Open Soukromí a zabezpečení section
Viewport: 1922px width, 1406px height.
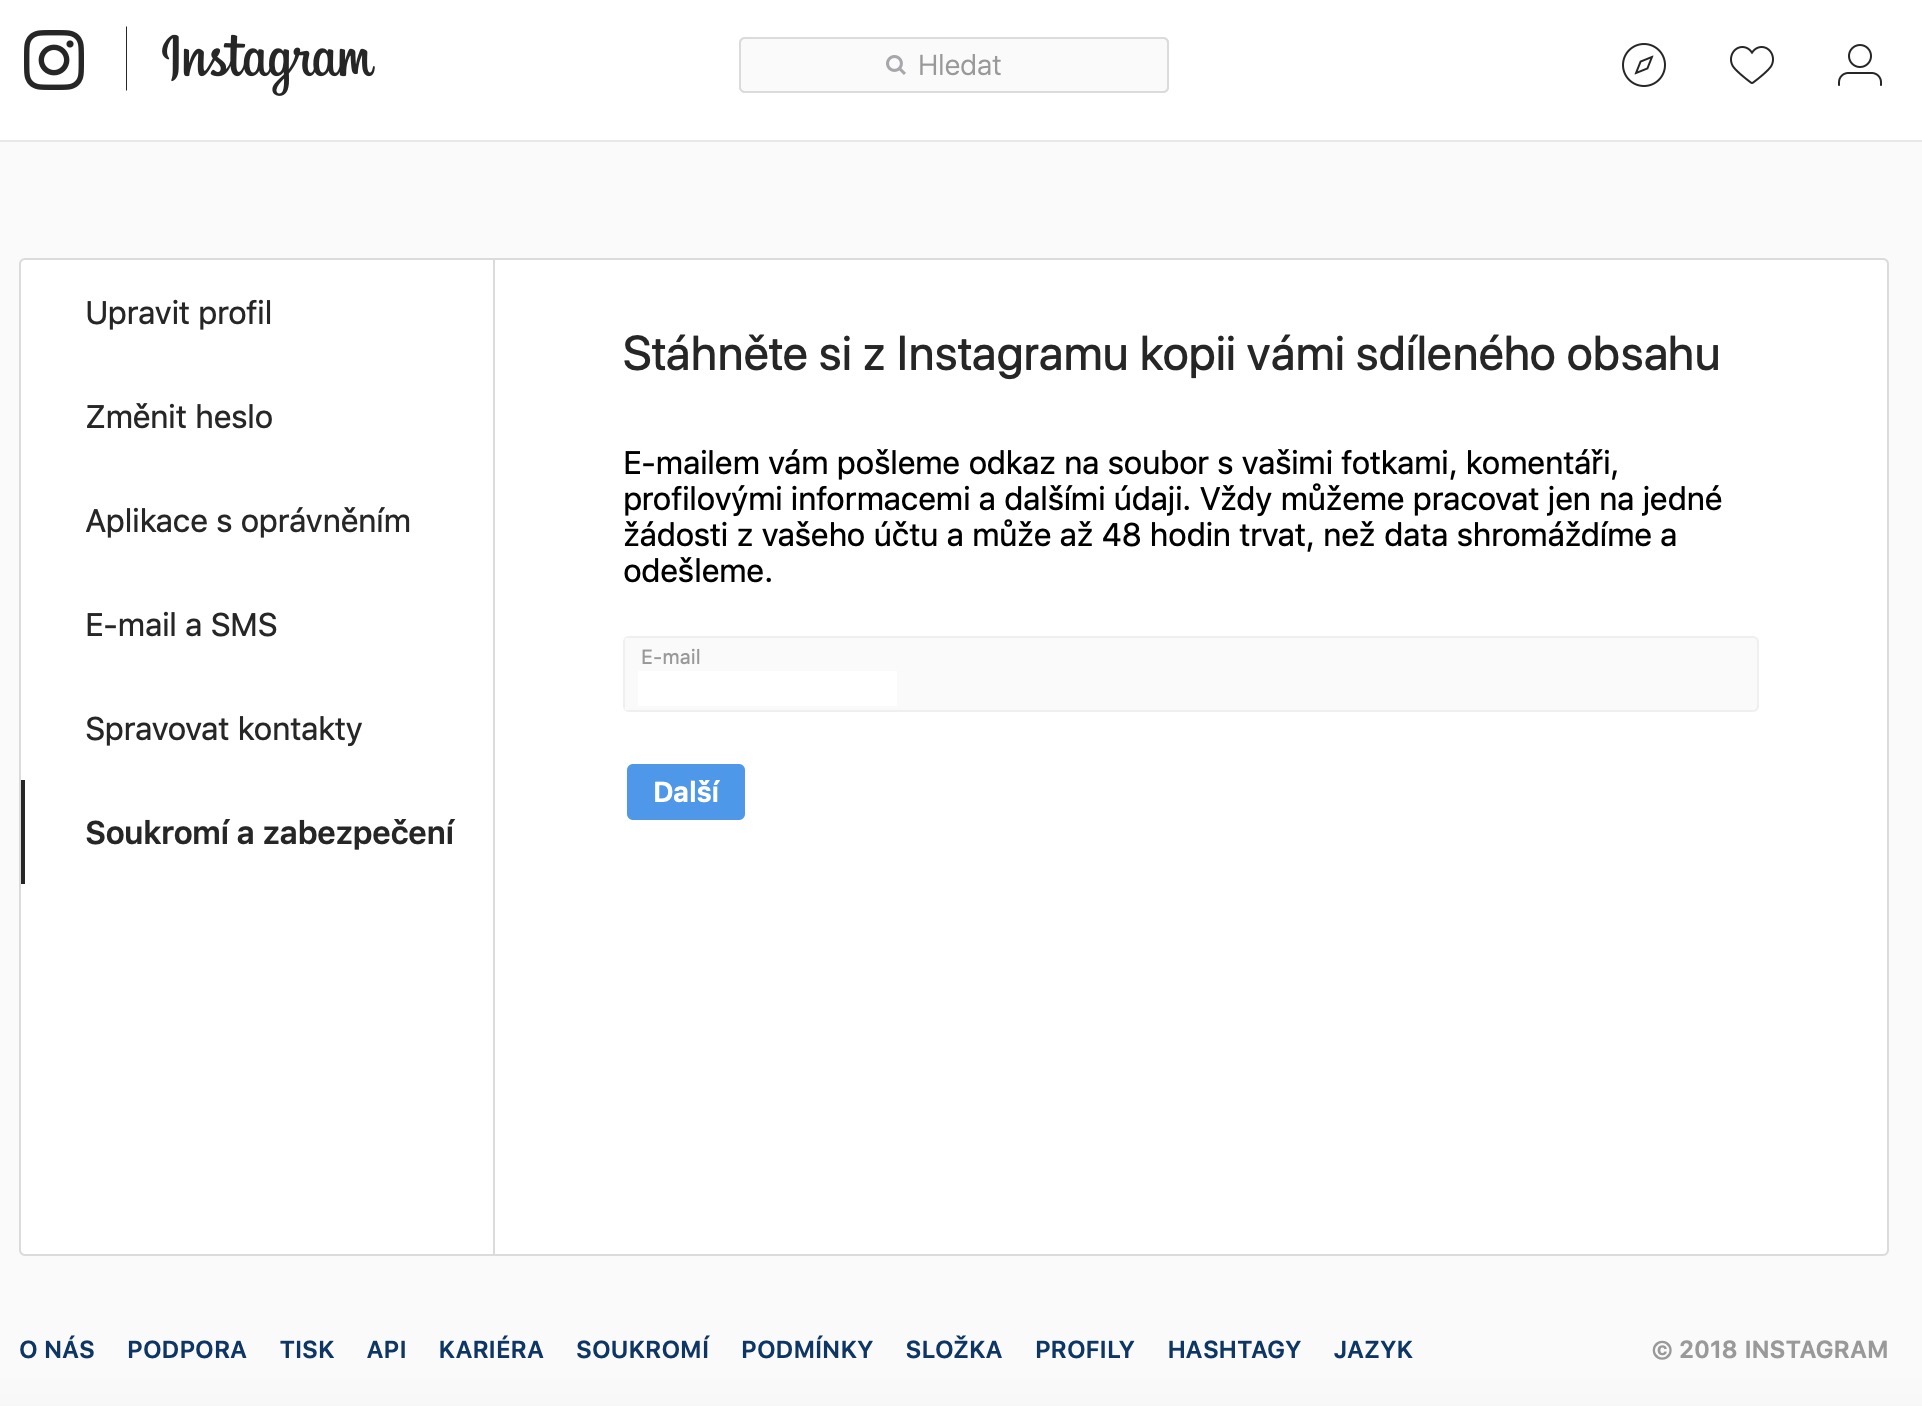269,833
